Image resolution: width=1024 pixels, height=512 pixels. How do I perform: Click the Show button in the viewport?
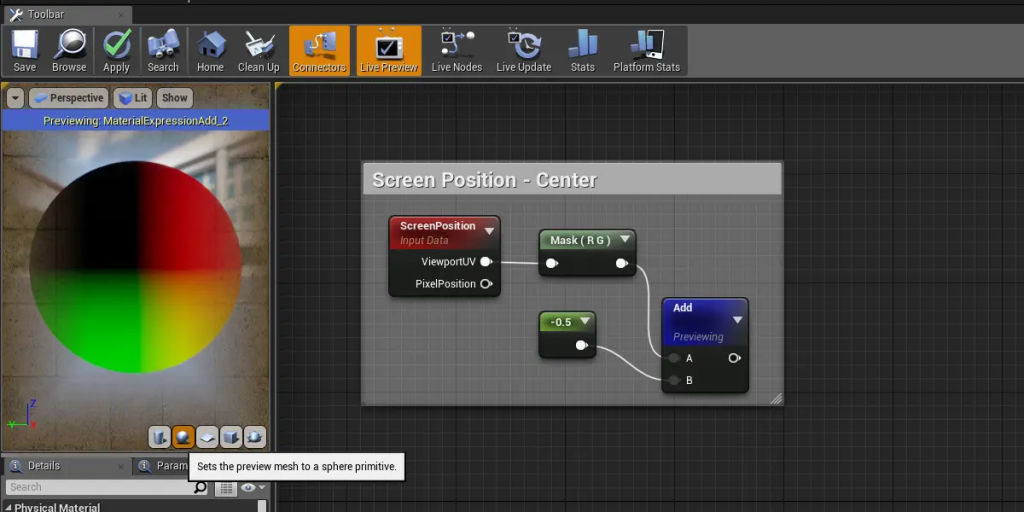[x=175, y=98]
